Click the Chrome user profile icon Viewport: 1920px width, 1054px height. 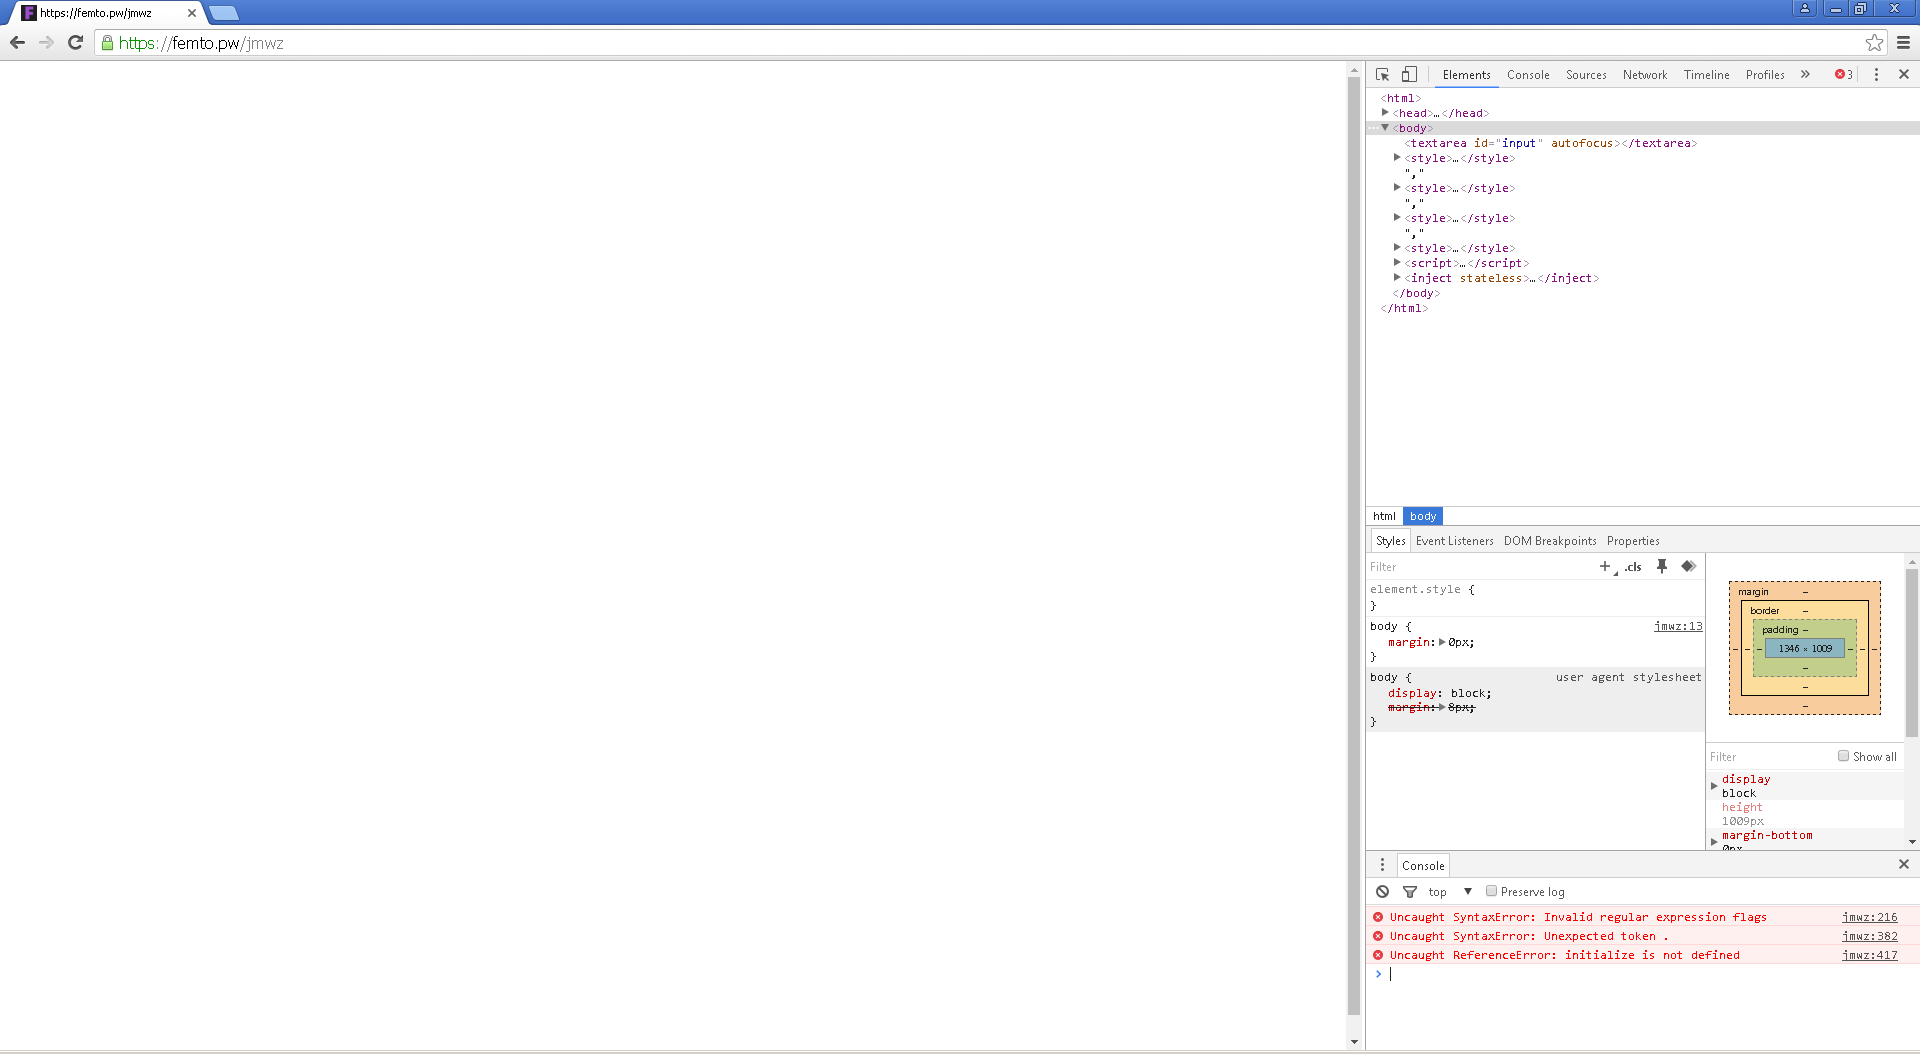1805,8
